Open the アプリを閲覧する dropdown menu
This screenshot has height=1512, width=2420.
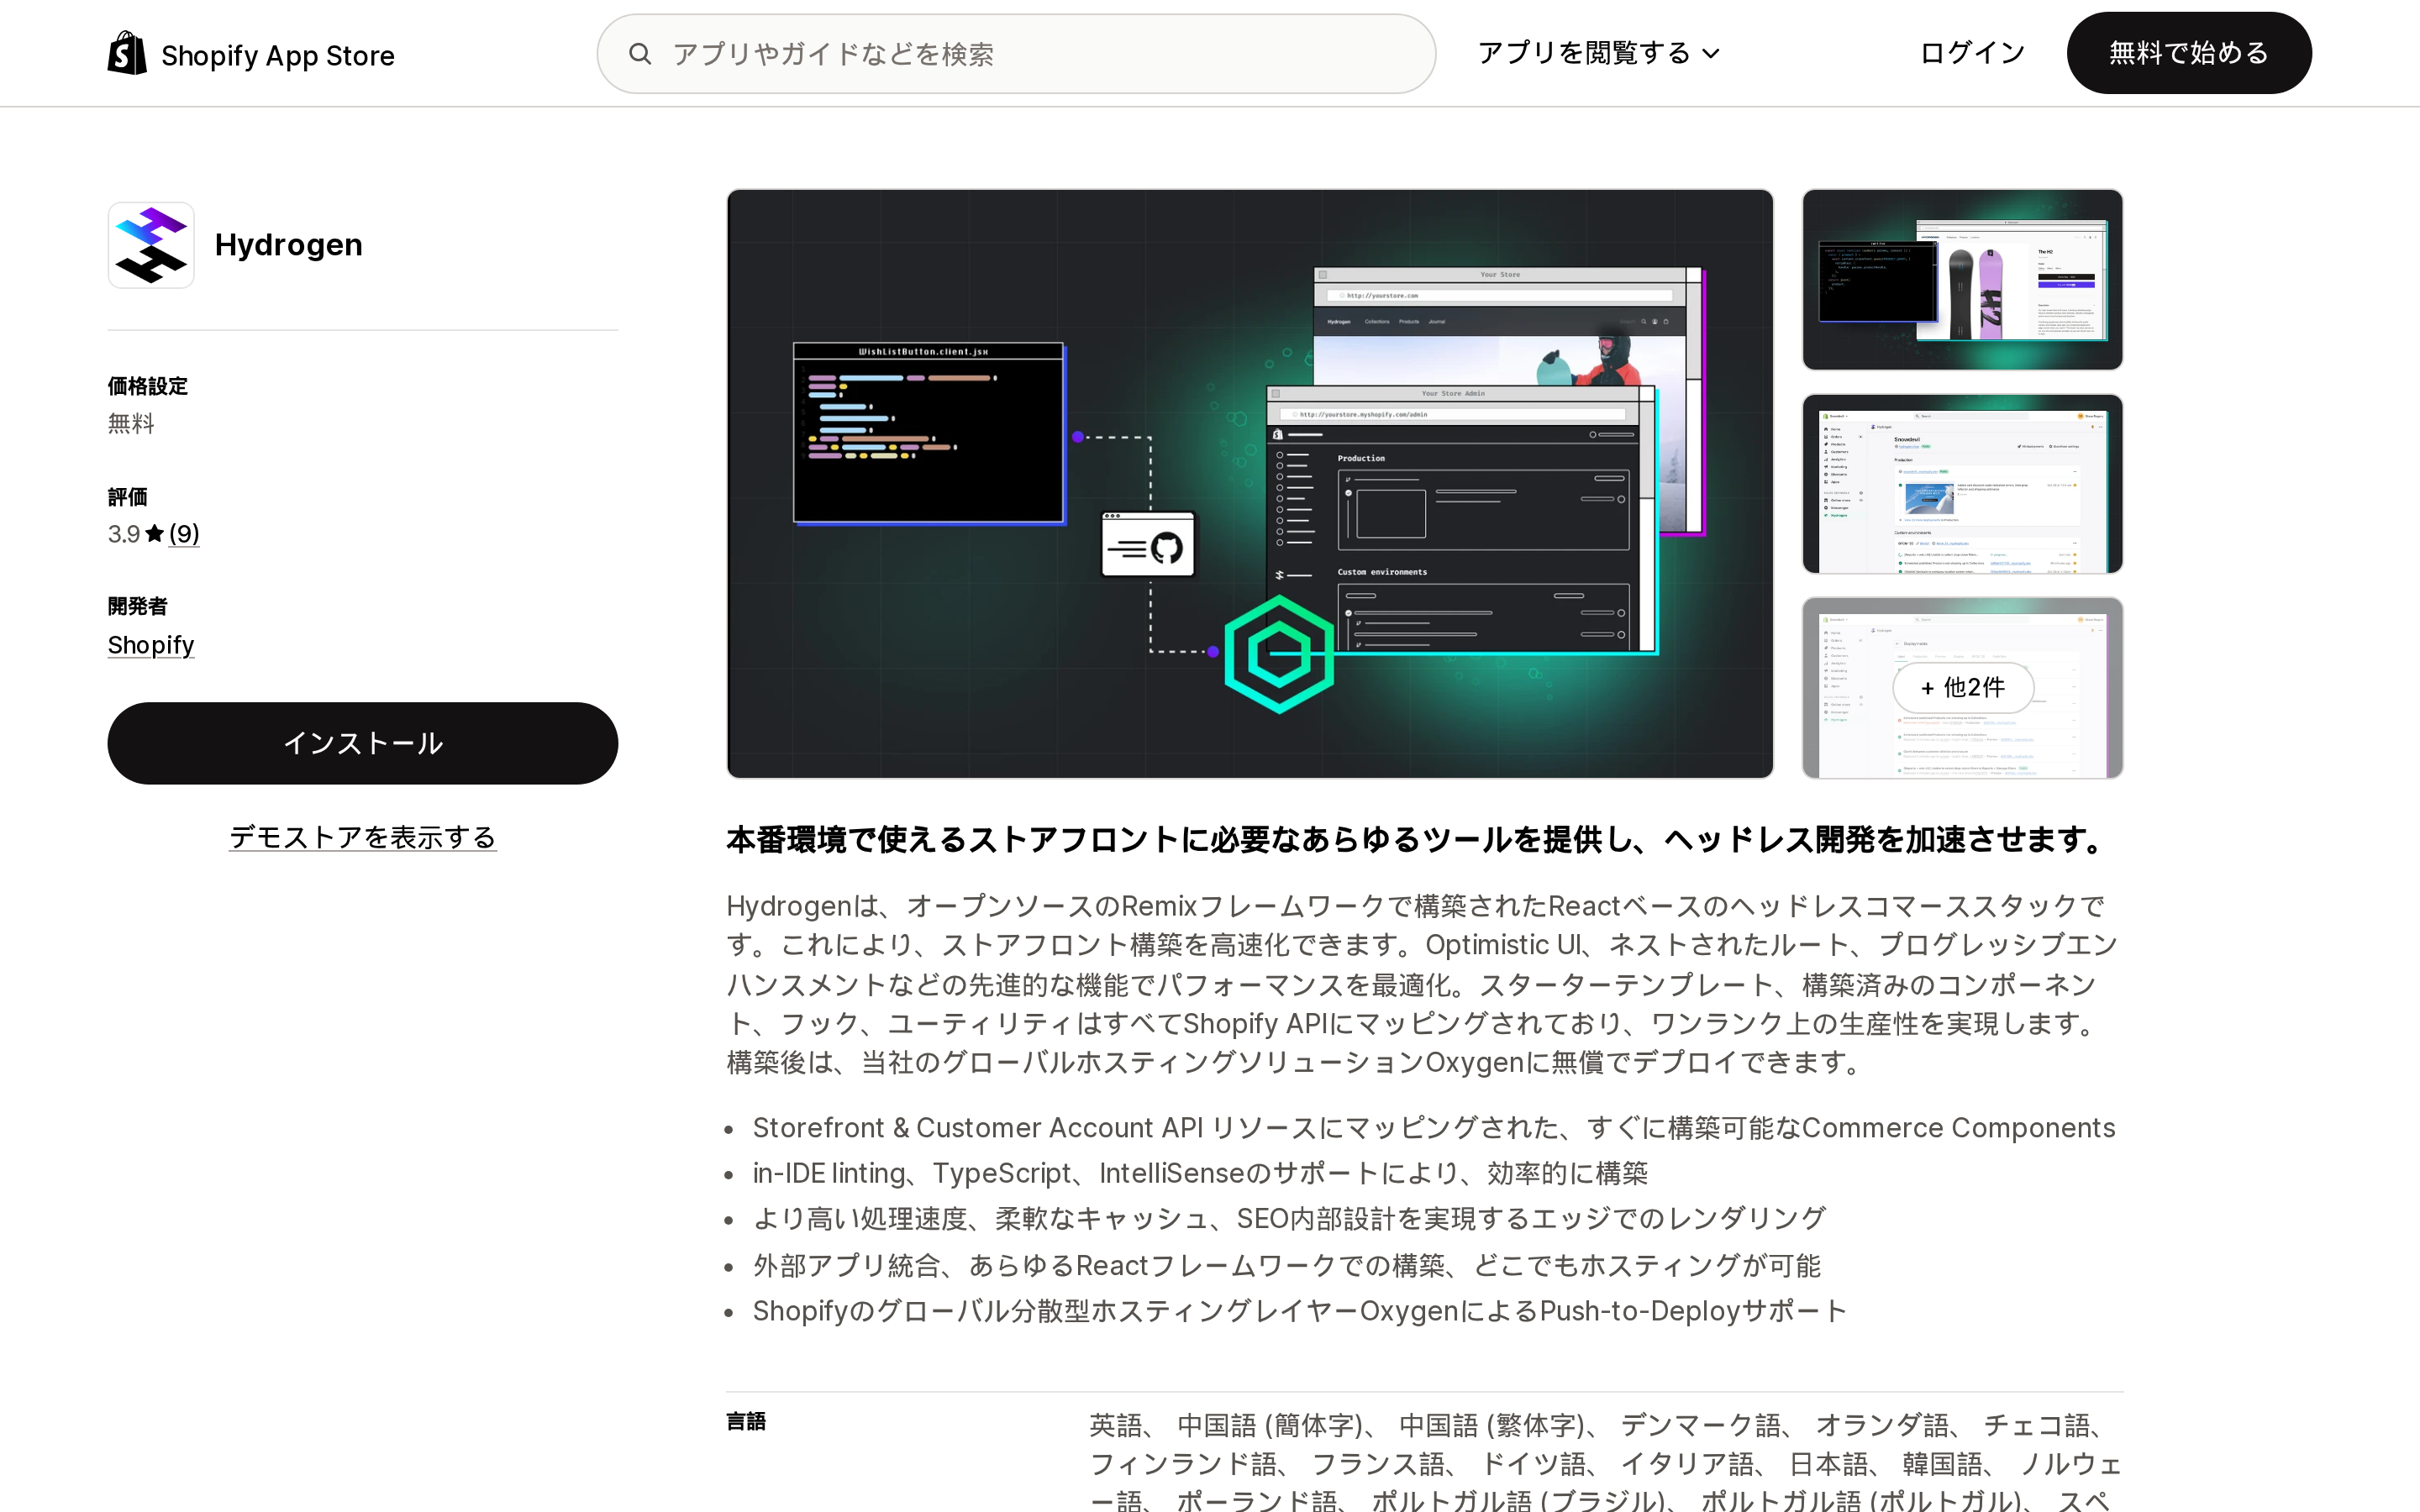click(1598, 53)
